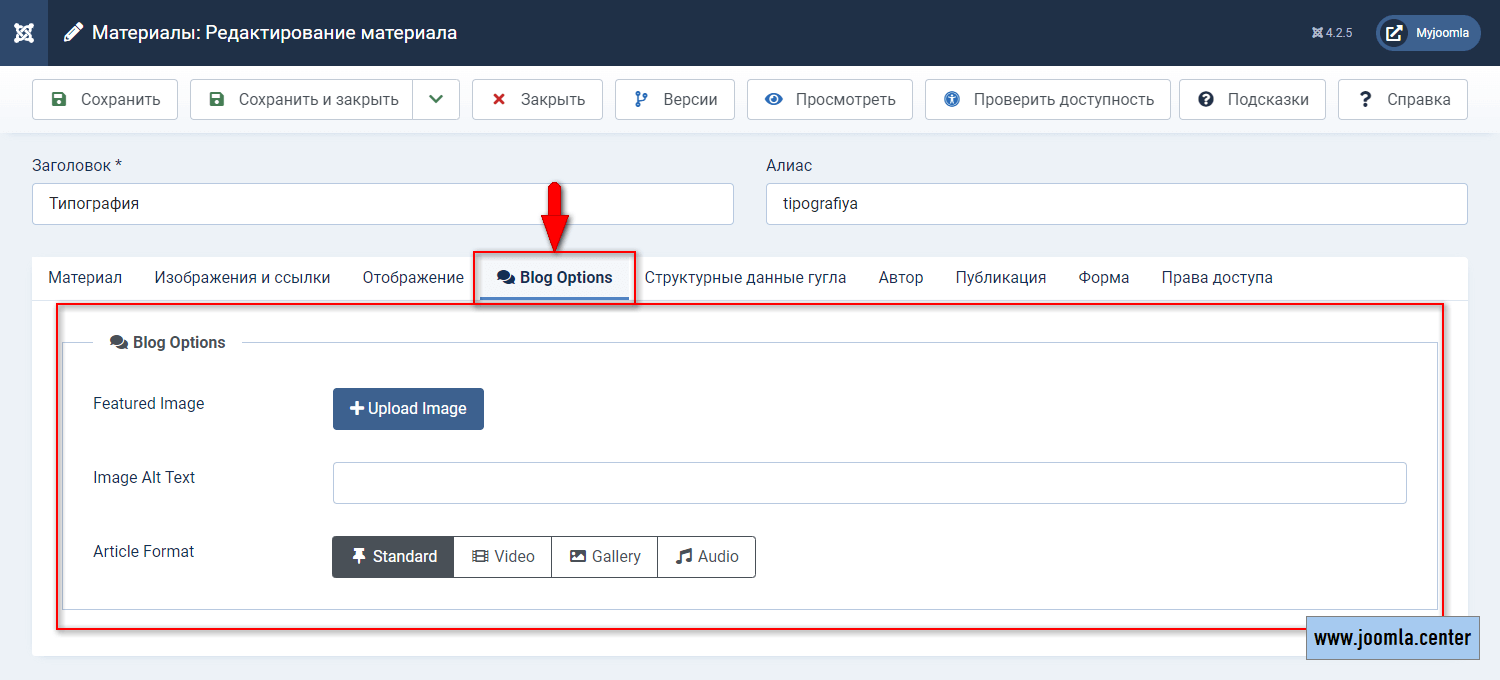Preview the article with Просмотреть
This screenshot has height=680, width=1500.
click(829, 100)
